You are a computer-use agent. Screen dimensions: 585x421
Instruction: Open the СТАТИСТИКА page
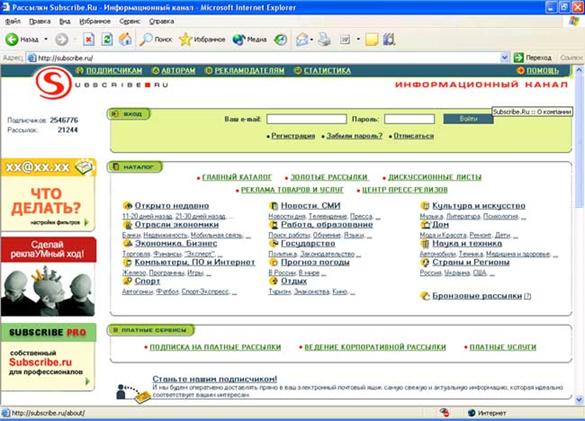coord(327,71)
